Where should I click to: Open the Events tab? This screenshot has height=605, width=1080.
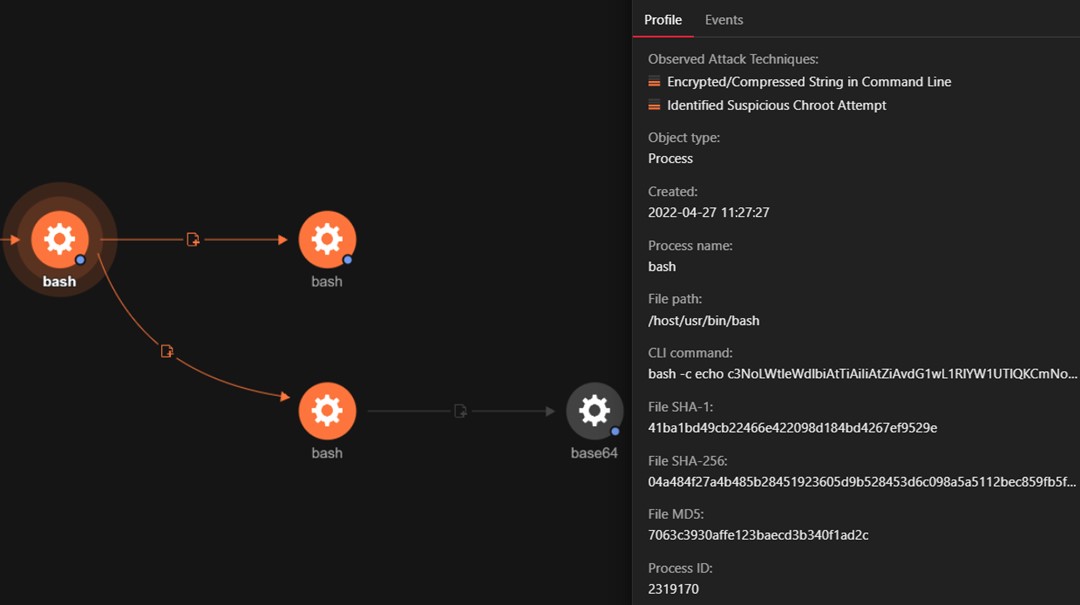point(724,20)
